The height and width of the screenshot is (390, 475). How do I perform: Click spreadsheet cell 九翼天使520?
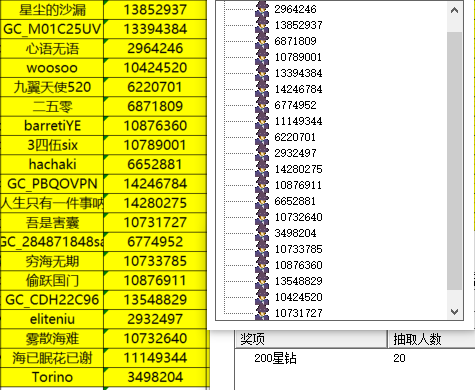coord(52,87)
